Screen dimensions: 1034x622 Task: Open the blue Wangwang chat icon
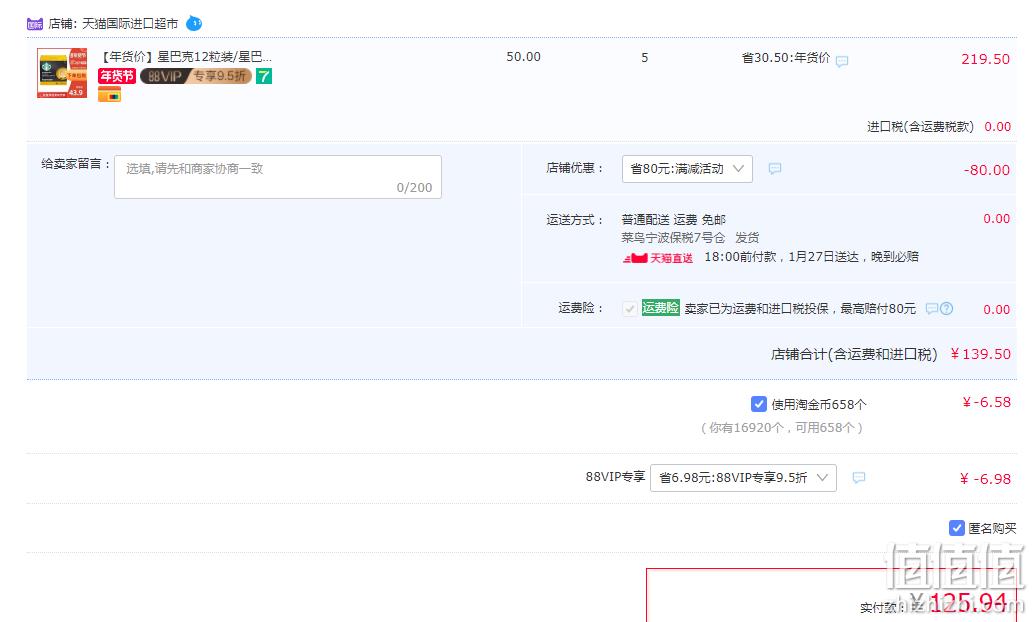194,23
